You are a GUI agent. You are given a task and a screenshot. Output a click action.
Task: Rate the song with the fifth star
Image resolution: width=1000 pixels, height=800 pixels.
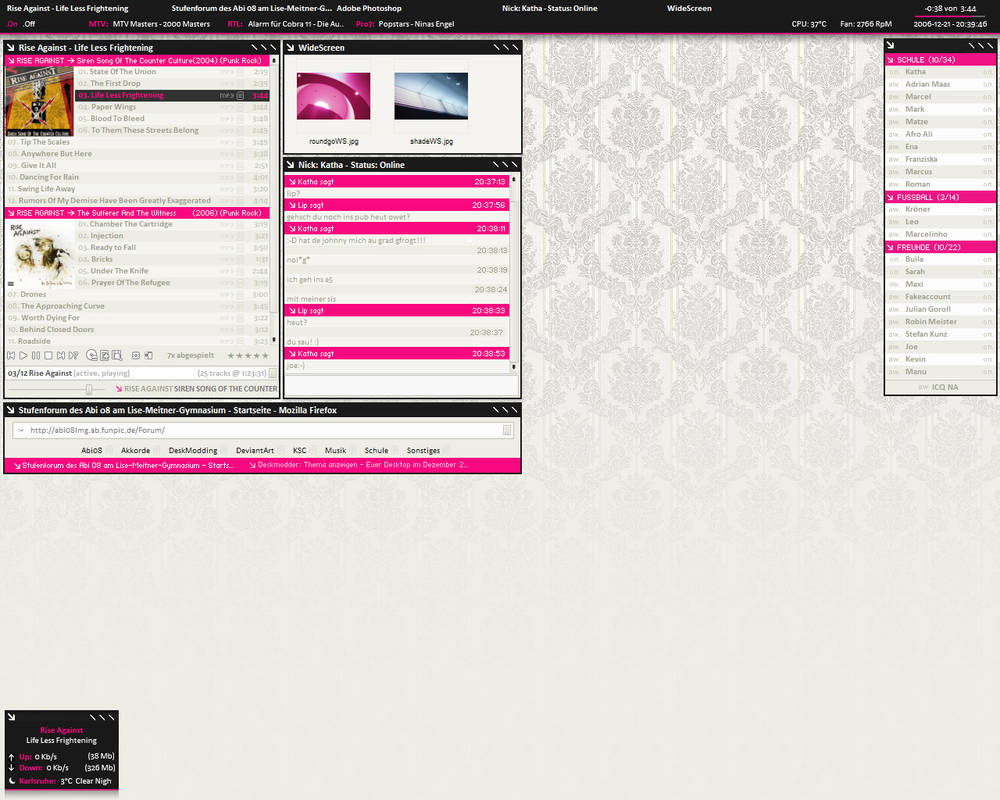pos(265,356)
